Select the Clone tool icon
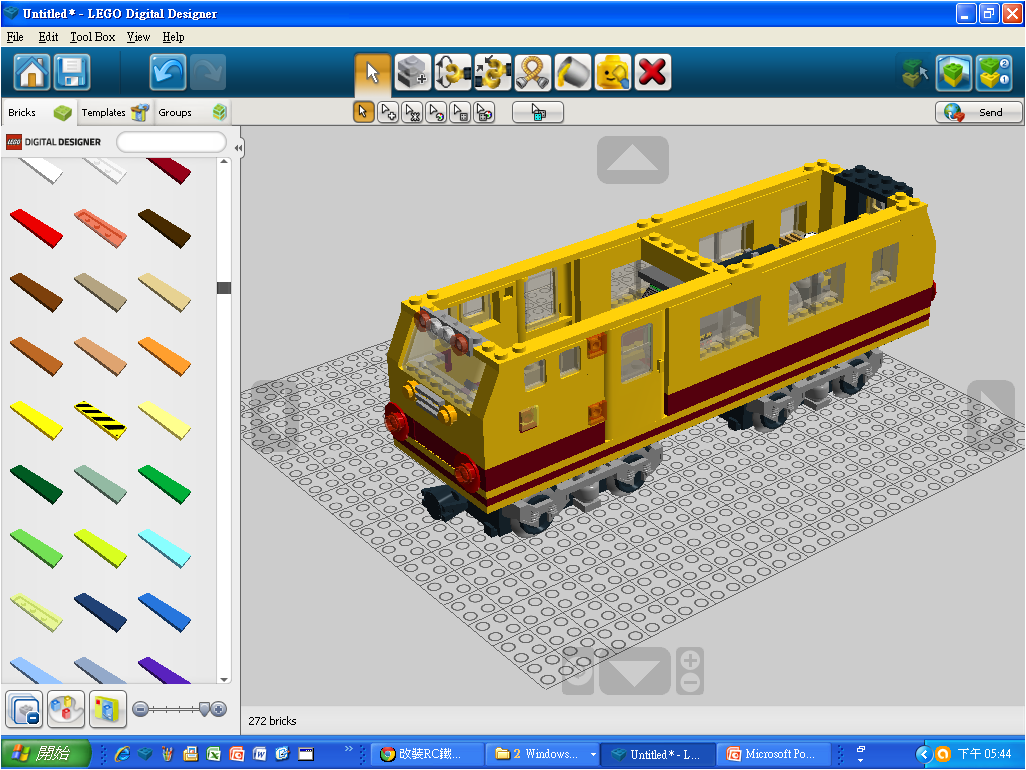This screenshot has width=1026, height=770. pyautogui.click(x=413, y=72)
